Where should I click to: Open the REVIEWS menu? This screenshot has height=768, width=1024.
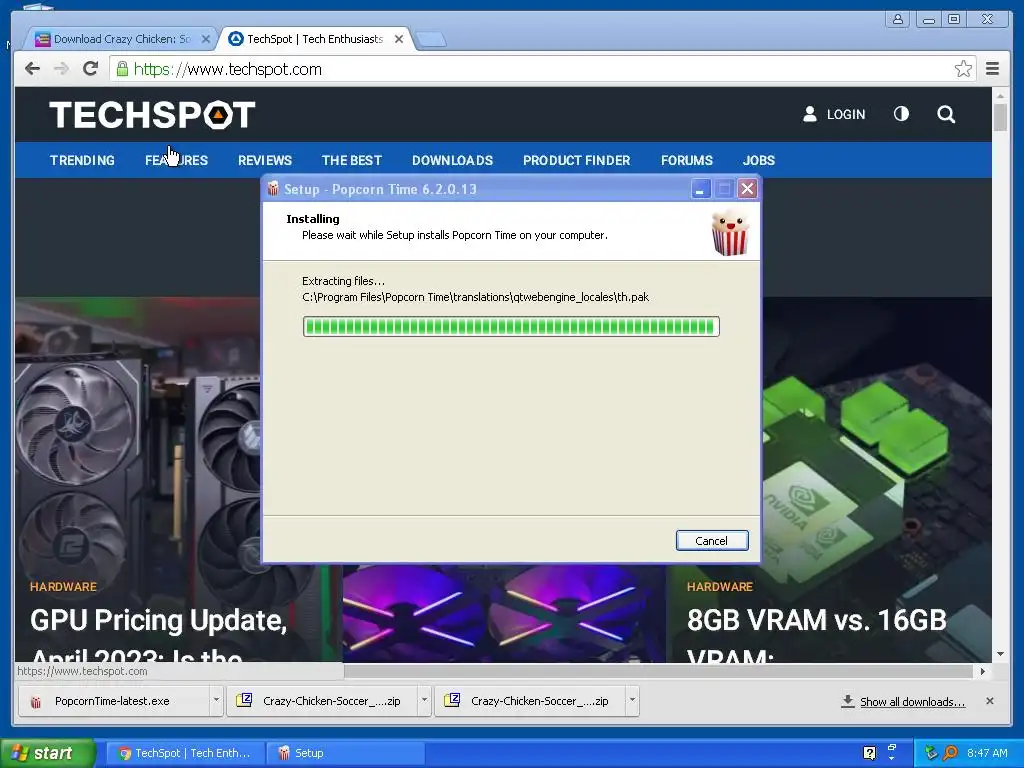[x=264, y=160]
